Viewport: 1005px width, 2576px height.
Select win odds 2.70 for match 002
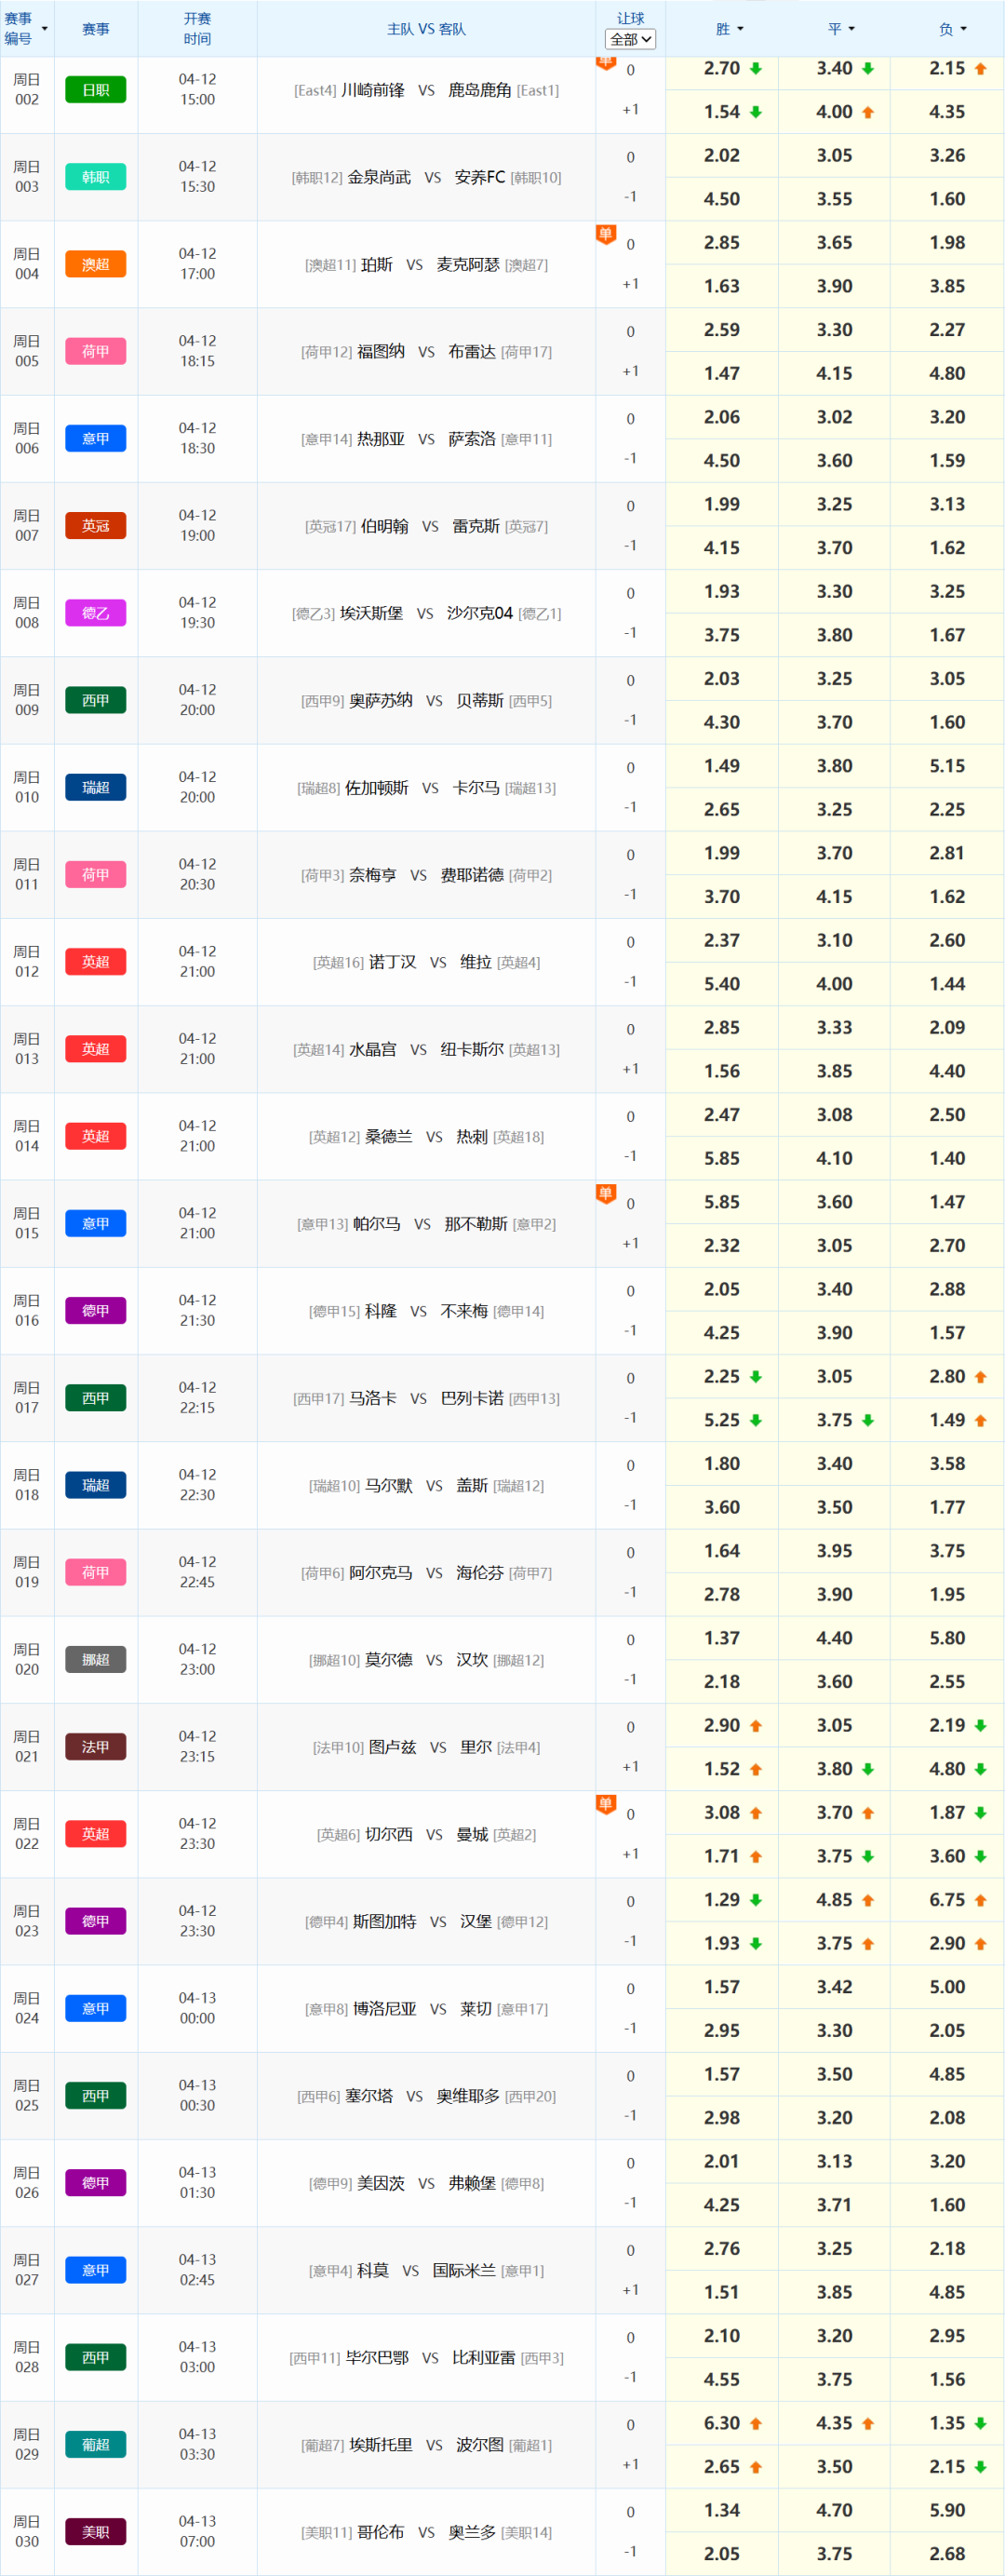click(722, 68)
